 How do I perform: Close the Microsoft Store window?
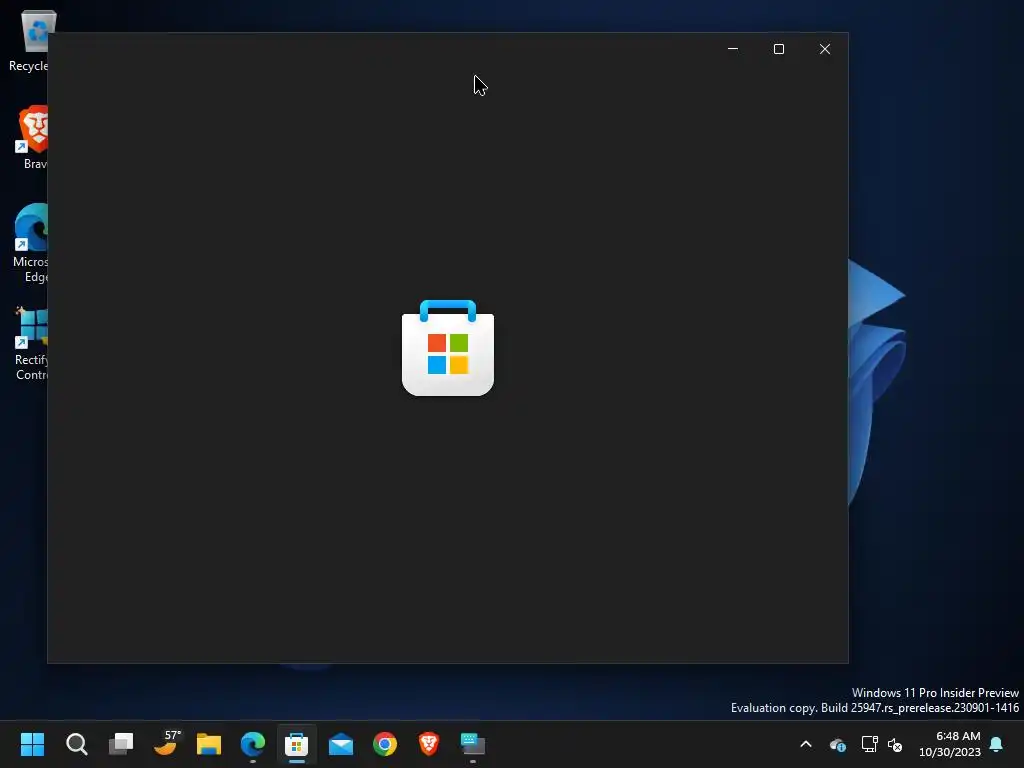(x=825, y=49)
